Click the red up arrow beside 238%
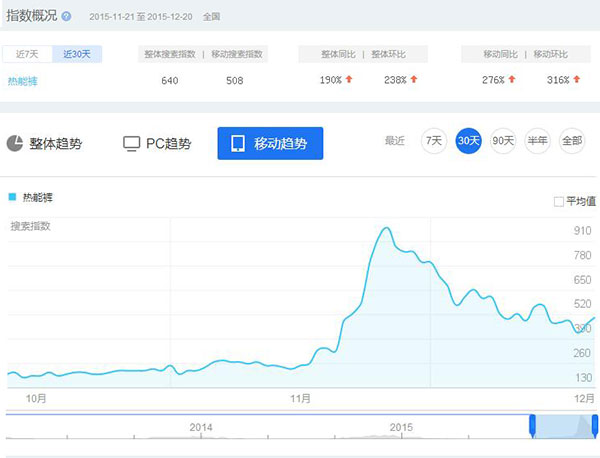This screenshot has height=458, width=600. click(x=414, y=79)
